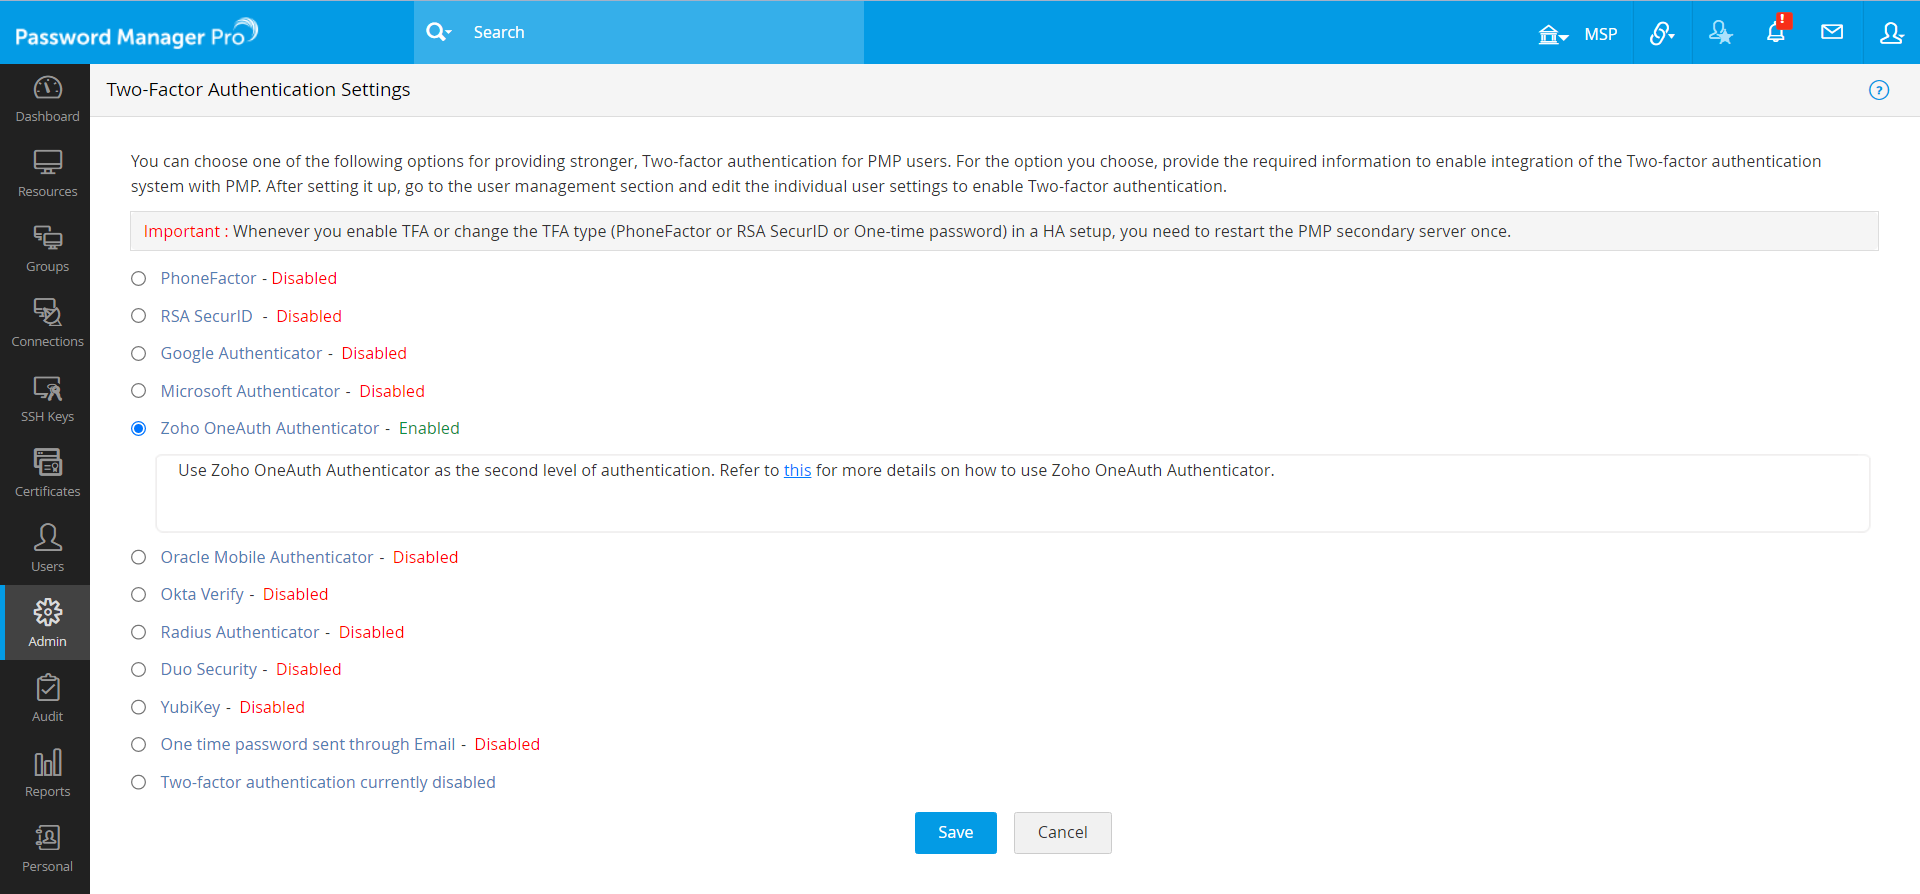Viewport: 1920px width, 894px height.
Task: Select the Google Authenticator radio button
Action: click(x=139, y=354)
